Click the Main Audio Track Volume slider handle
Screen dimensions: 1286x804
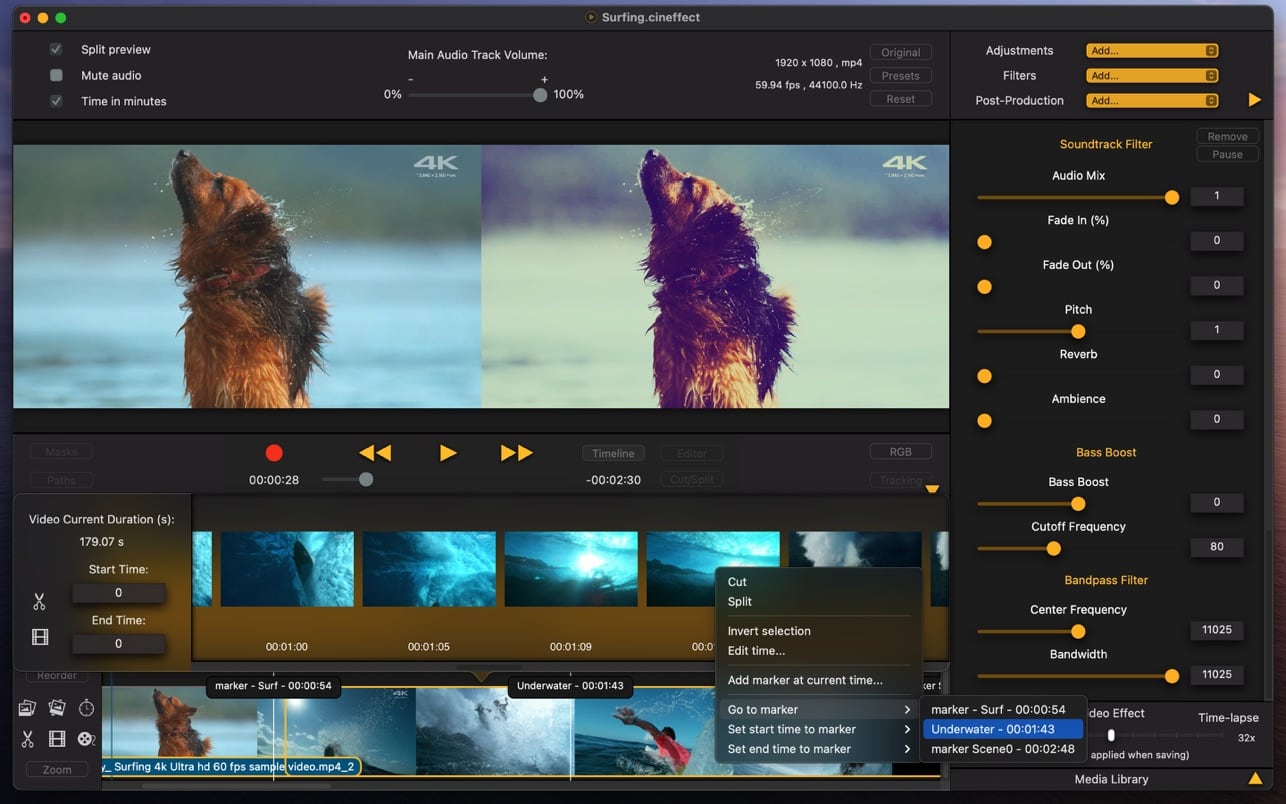coord(540,95)
